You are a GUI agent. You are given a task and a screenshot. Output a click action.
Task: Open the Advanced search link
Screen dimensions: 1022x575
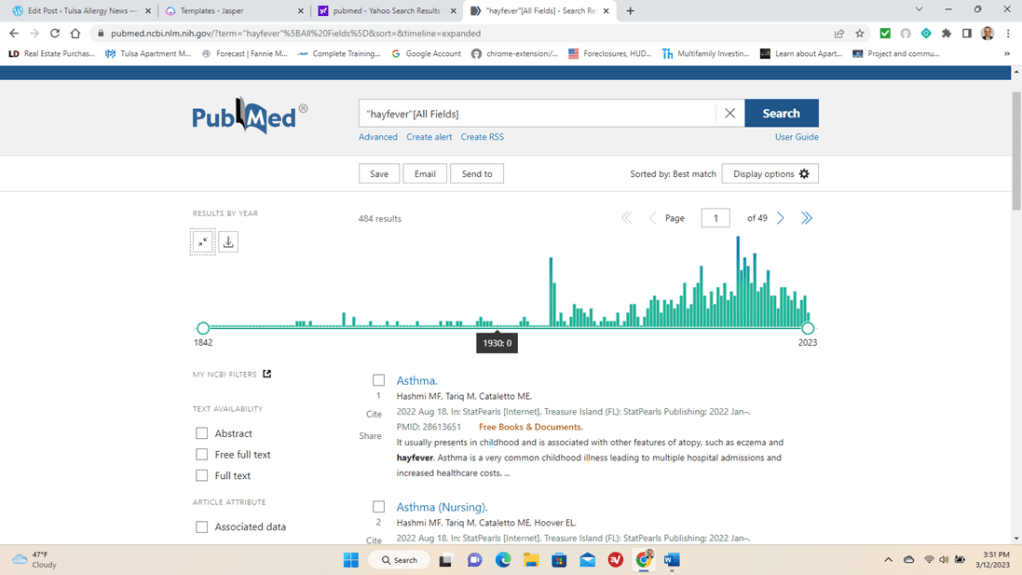click(378, 137)
